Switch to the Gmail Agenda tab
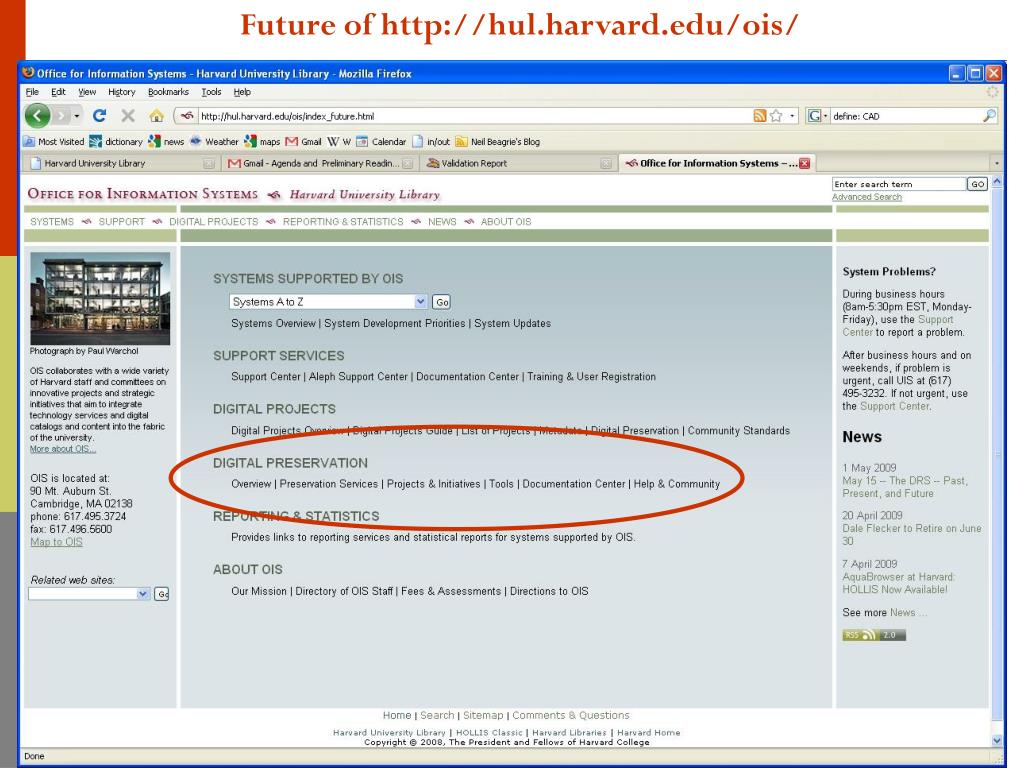 click(x=320, y=163)
